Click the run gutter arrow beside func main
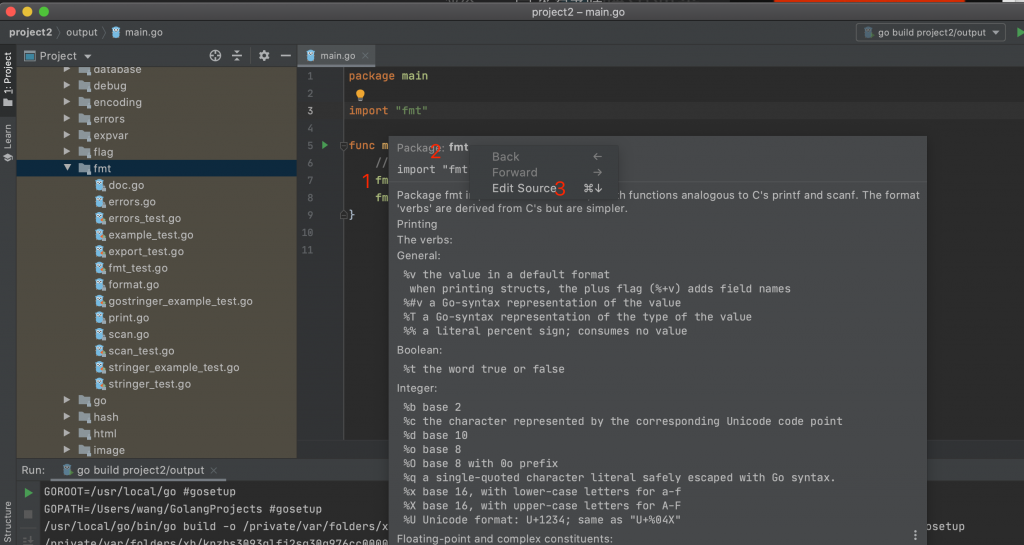The image size is (1024, 545). click(x=325, y=145)
